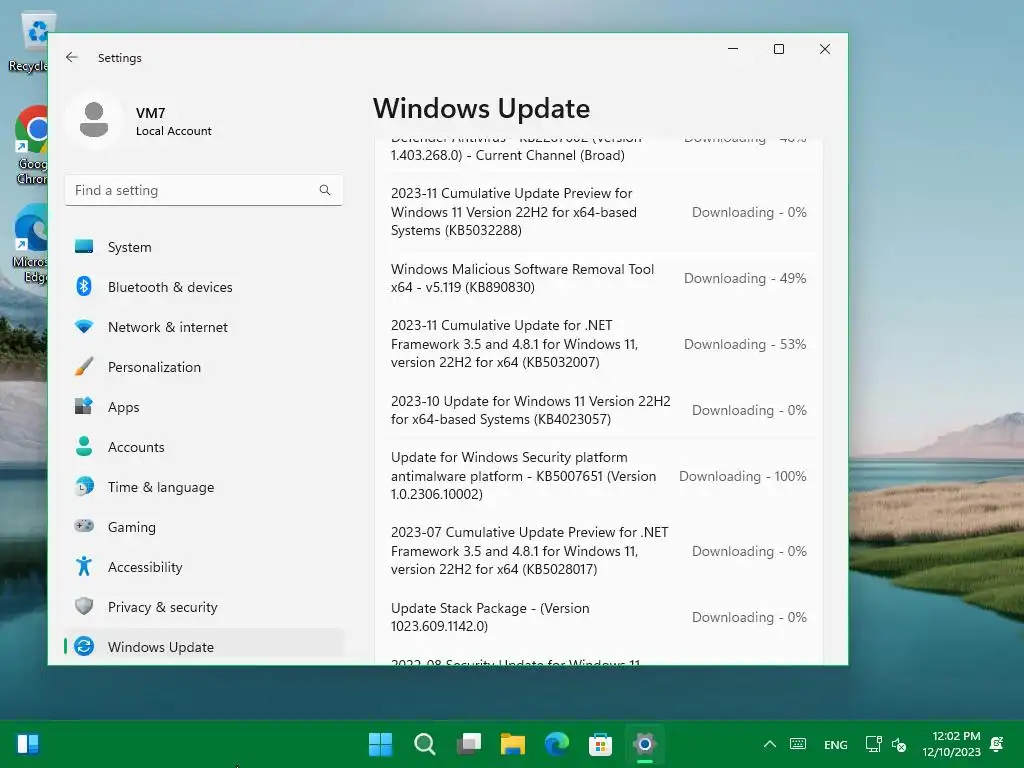
Task: Click the VM7 Local Account name
Action: click(x=173, y=121)
